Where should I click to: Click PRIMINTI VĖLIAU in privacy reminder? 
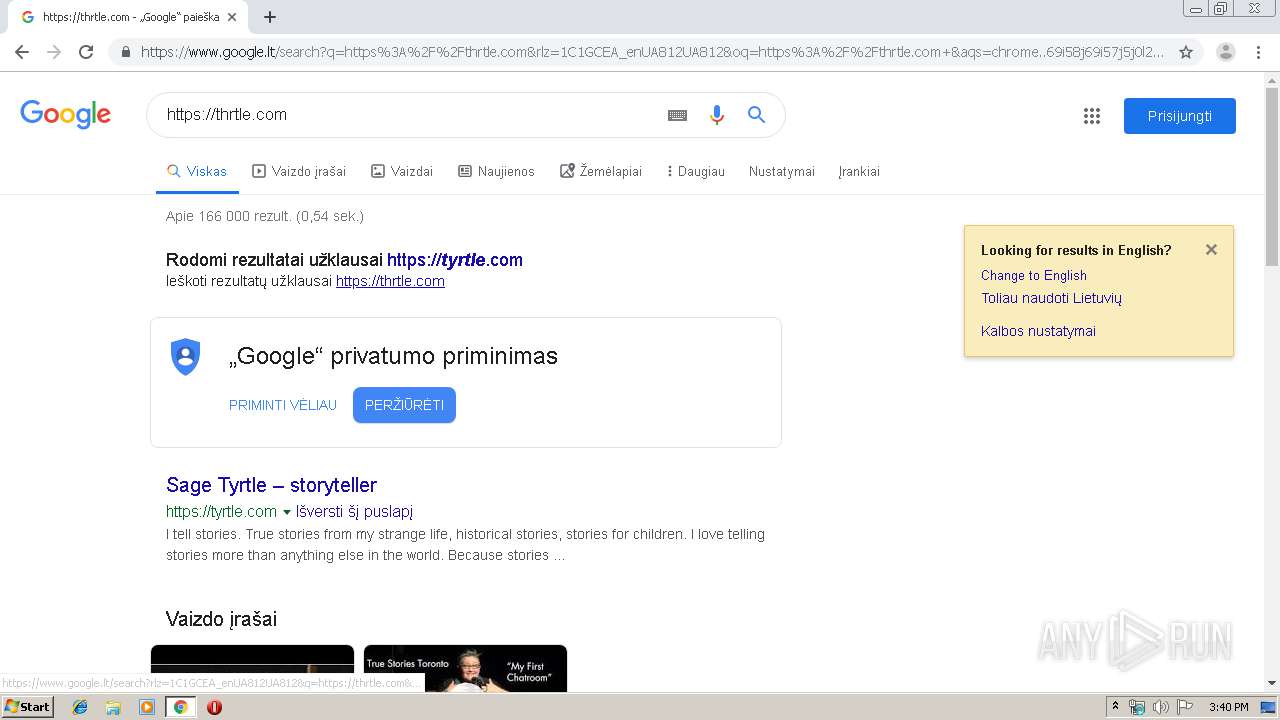click(x=283, y=405)
